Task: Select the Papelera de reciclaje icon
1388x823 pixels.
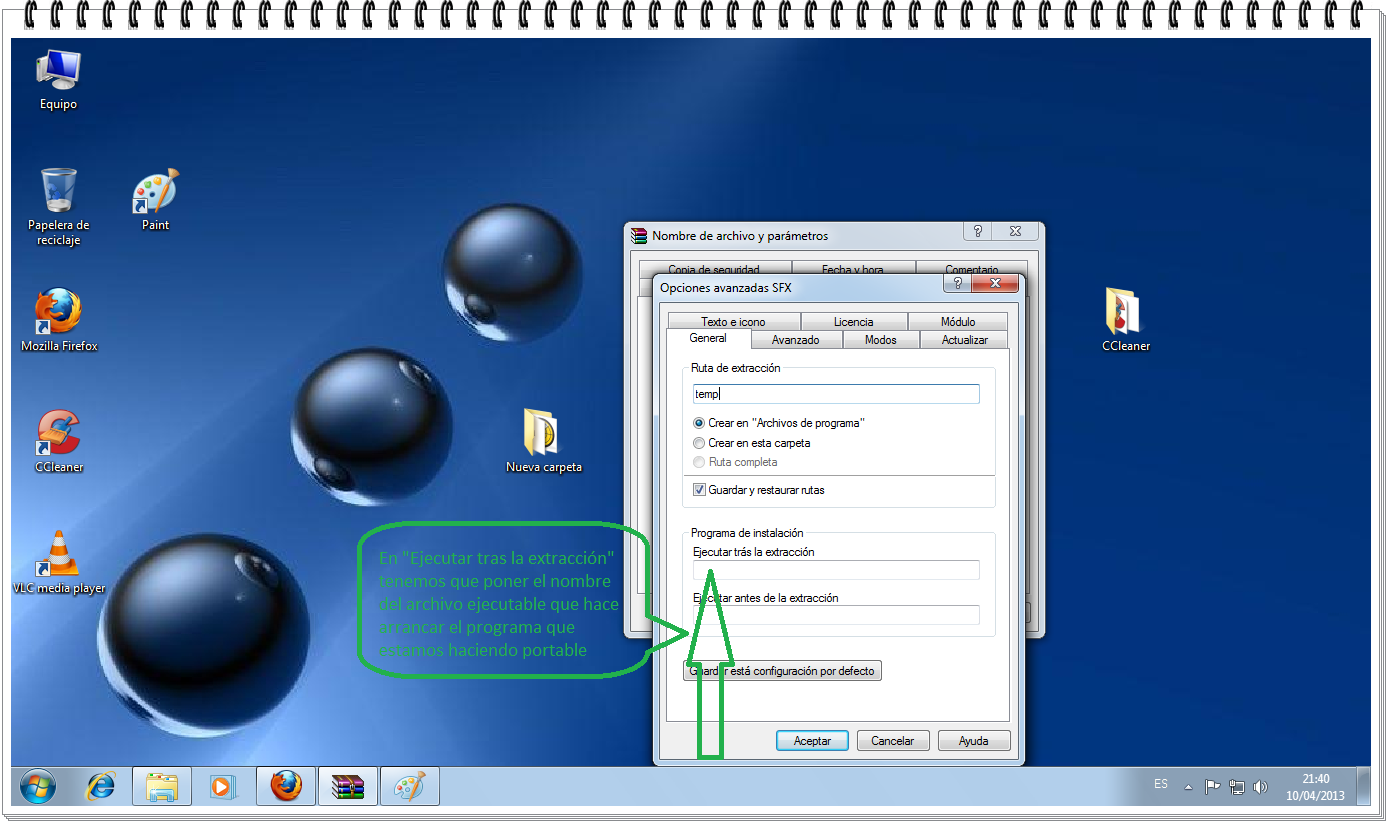Action: click(58, 205)
